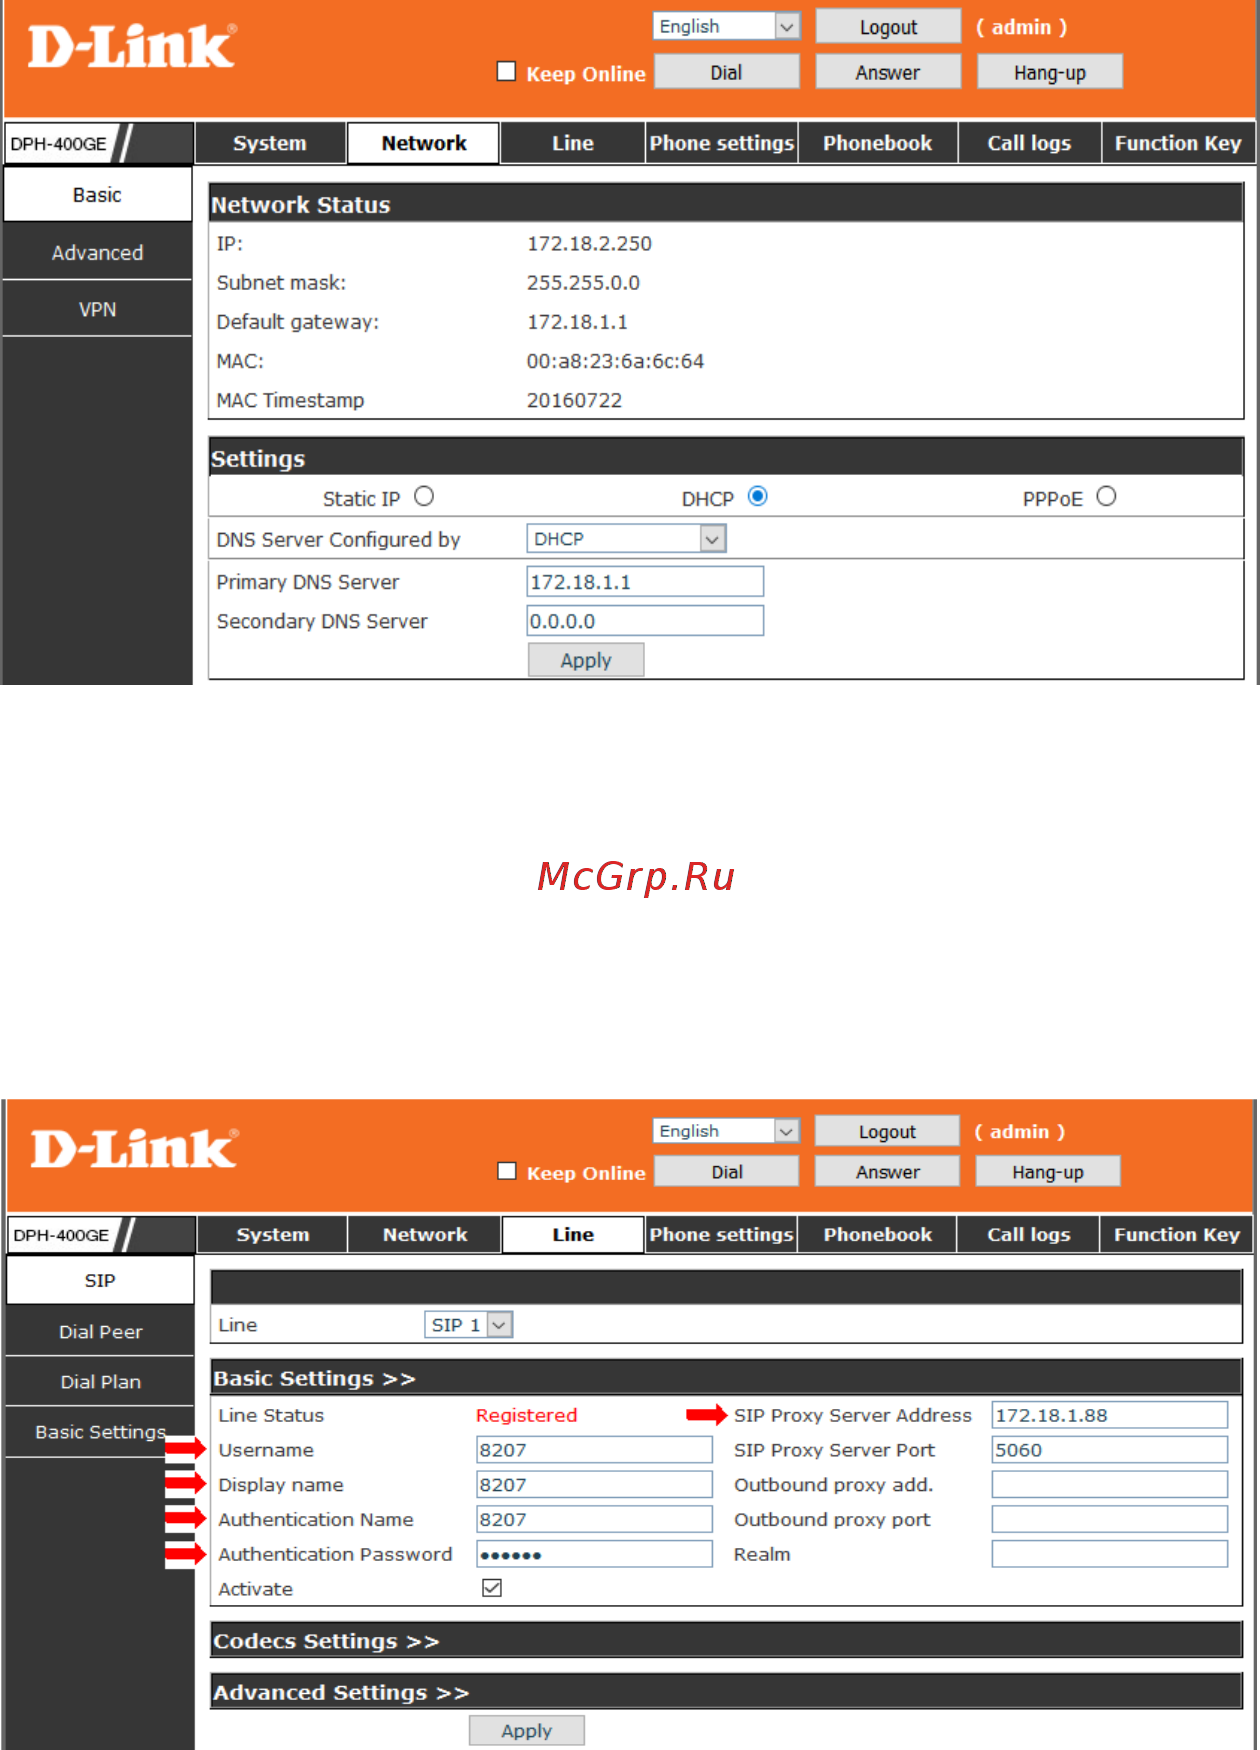Click the Answer button in top header
The image size is (1260, 1750).
pos(888,72)
